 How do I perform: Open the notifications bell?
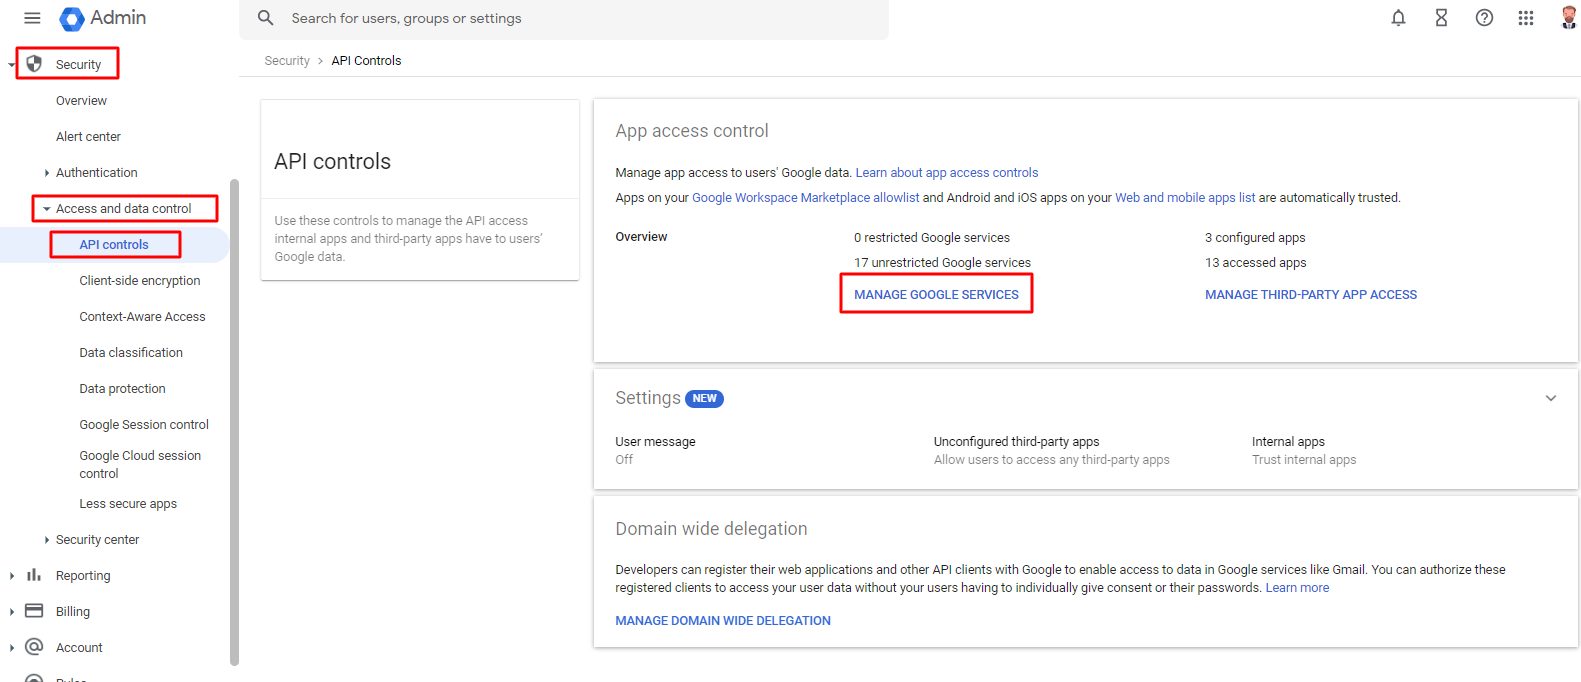(1398, 18)
